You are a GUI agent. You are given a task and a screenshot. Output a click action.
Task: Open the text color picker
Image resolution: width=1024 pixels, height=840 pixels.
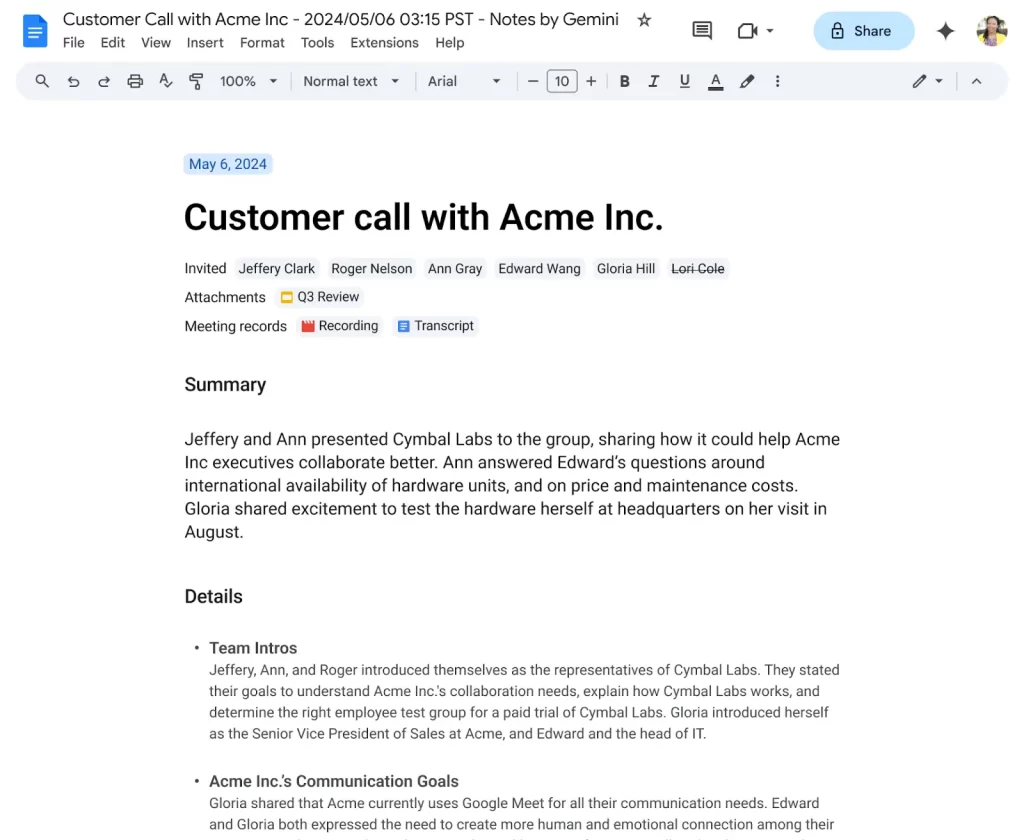pyautogui.click(x=715, y=81)
